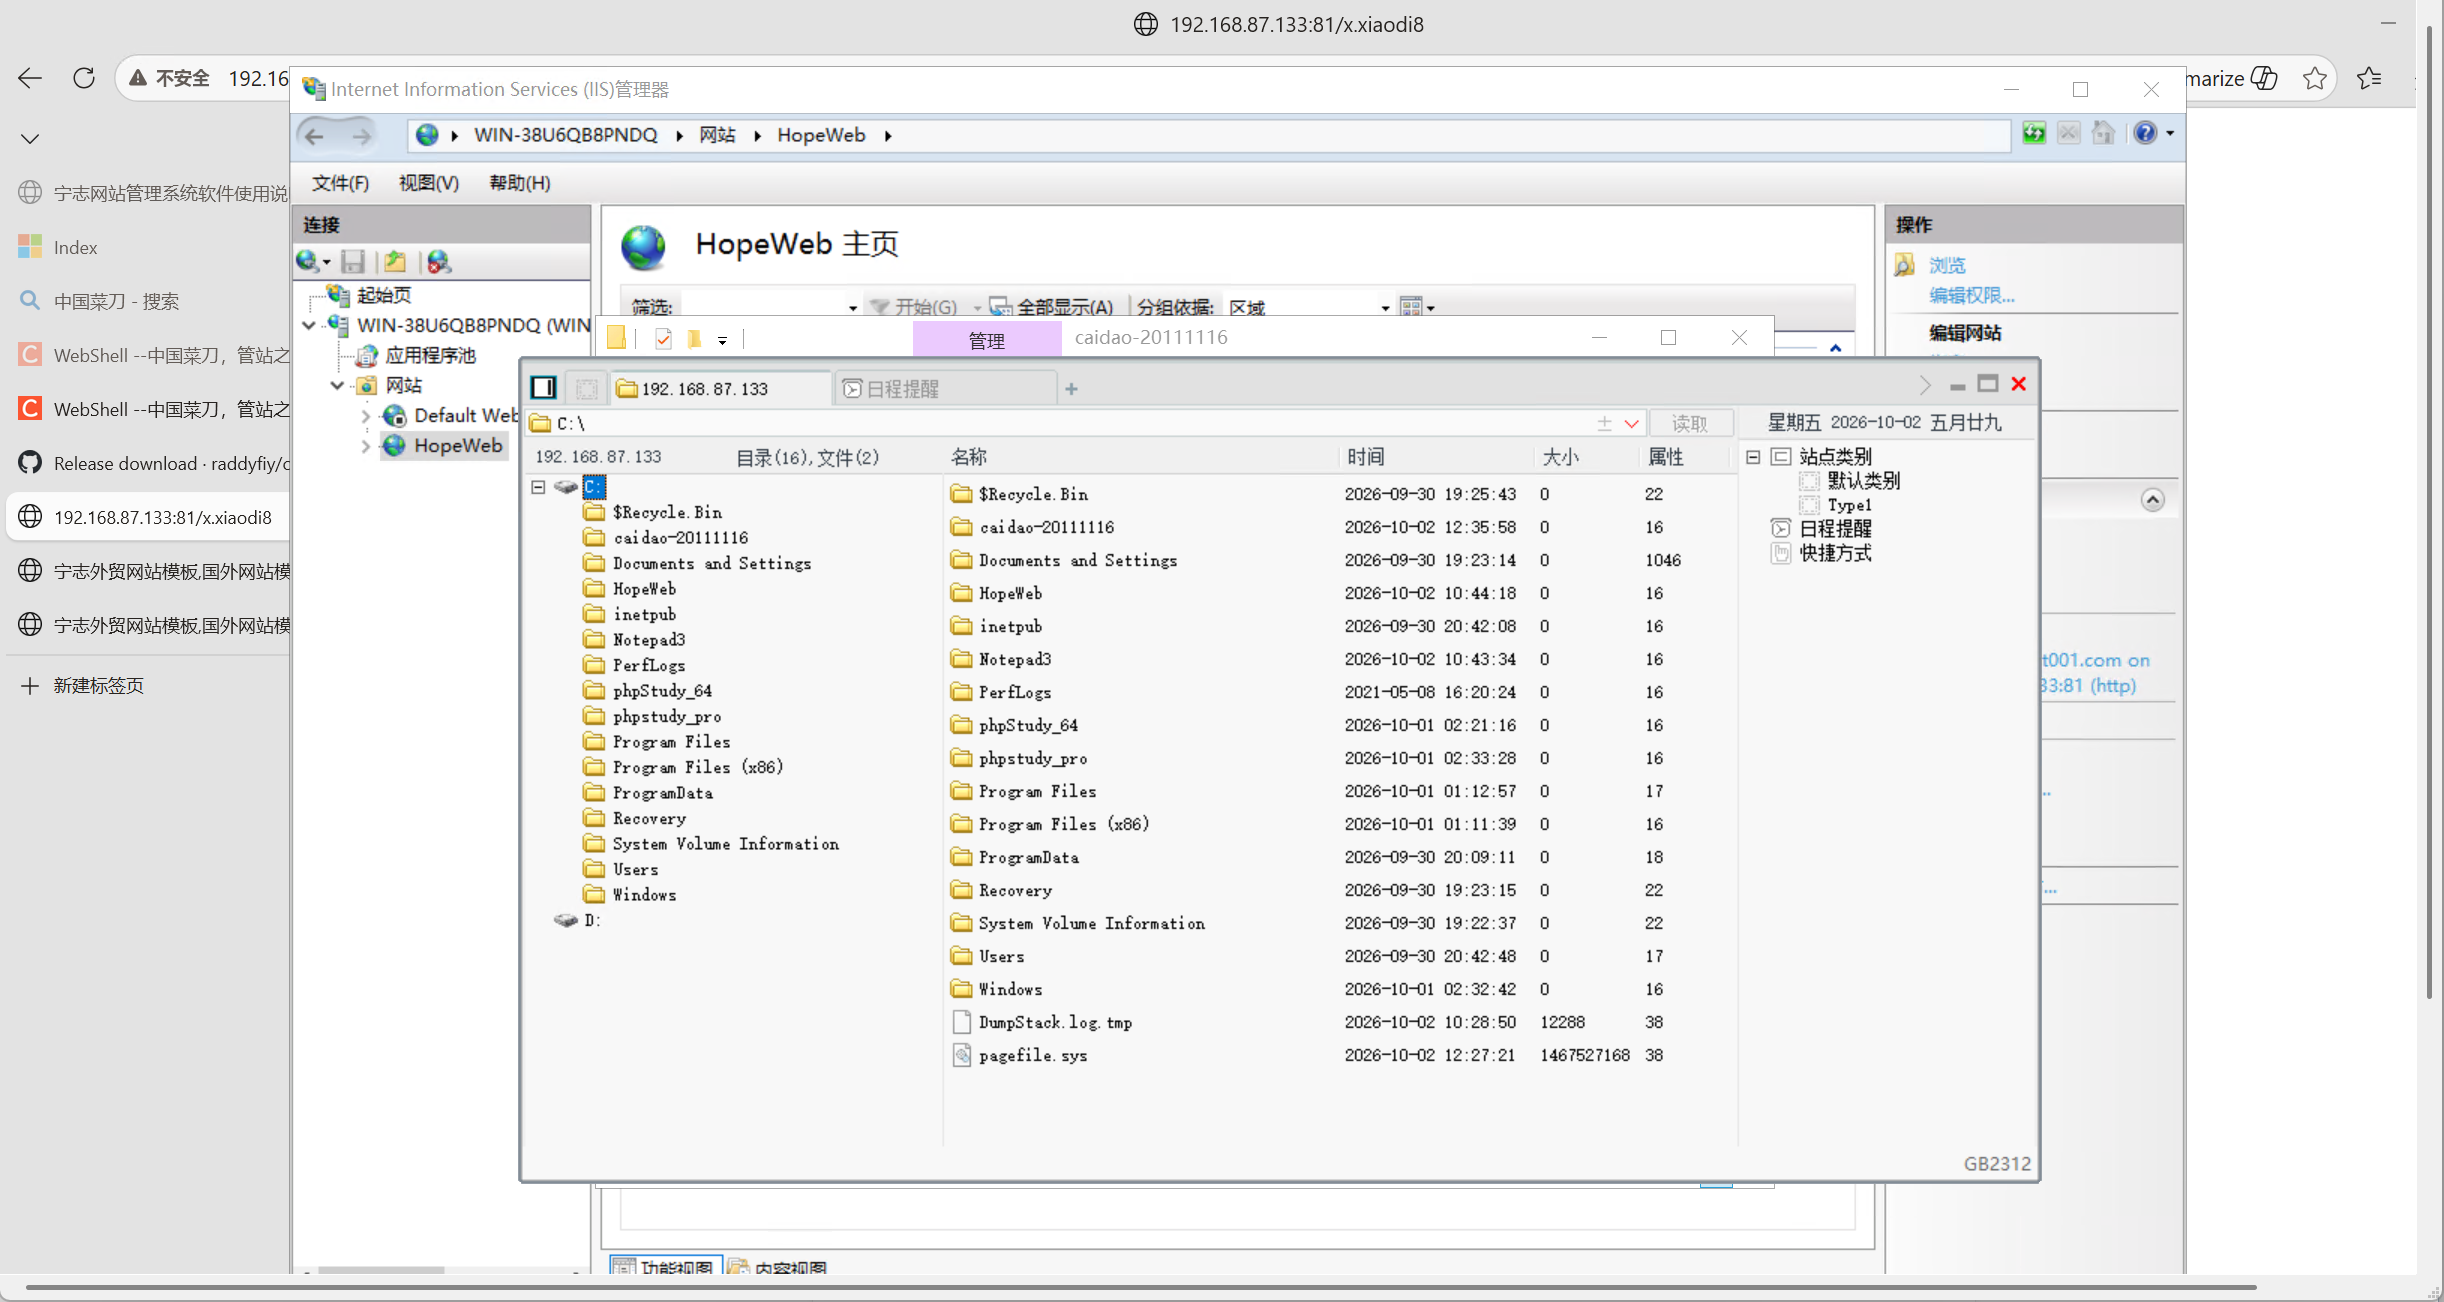The height and width of the screenshot is (1302, 2444).
Task: Click the up-folder icon in Connections toolbar
Action: (395, 262)
